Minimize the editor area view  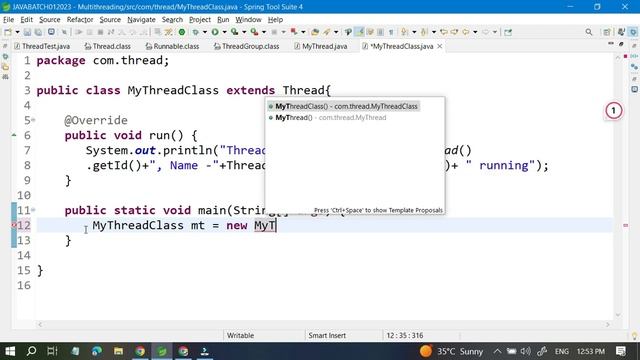[x=611, y=43]
